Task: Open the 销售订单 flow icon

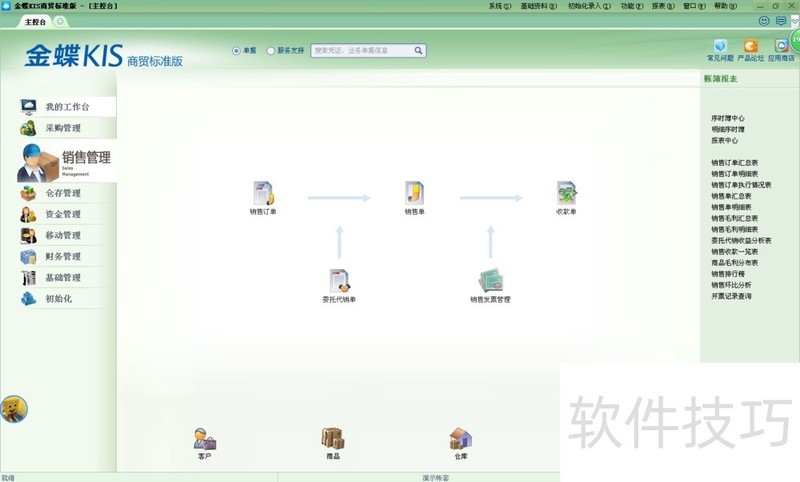Action: pos(263,198)
